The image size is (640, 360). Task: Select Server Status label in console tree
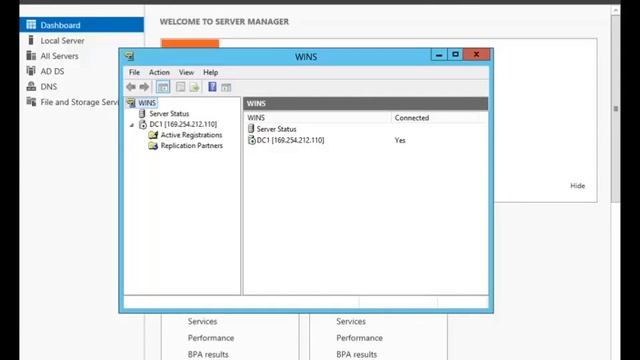click(x=169, y=113)
